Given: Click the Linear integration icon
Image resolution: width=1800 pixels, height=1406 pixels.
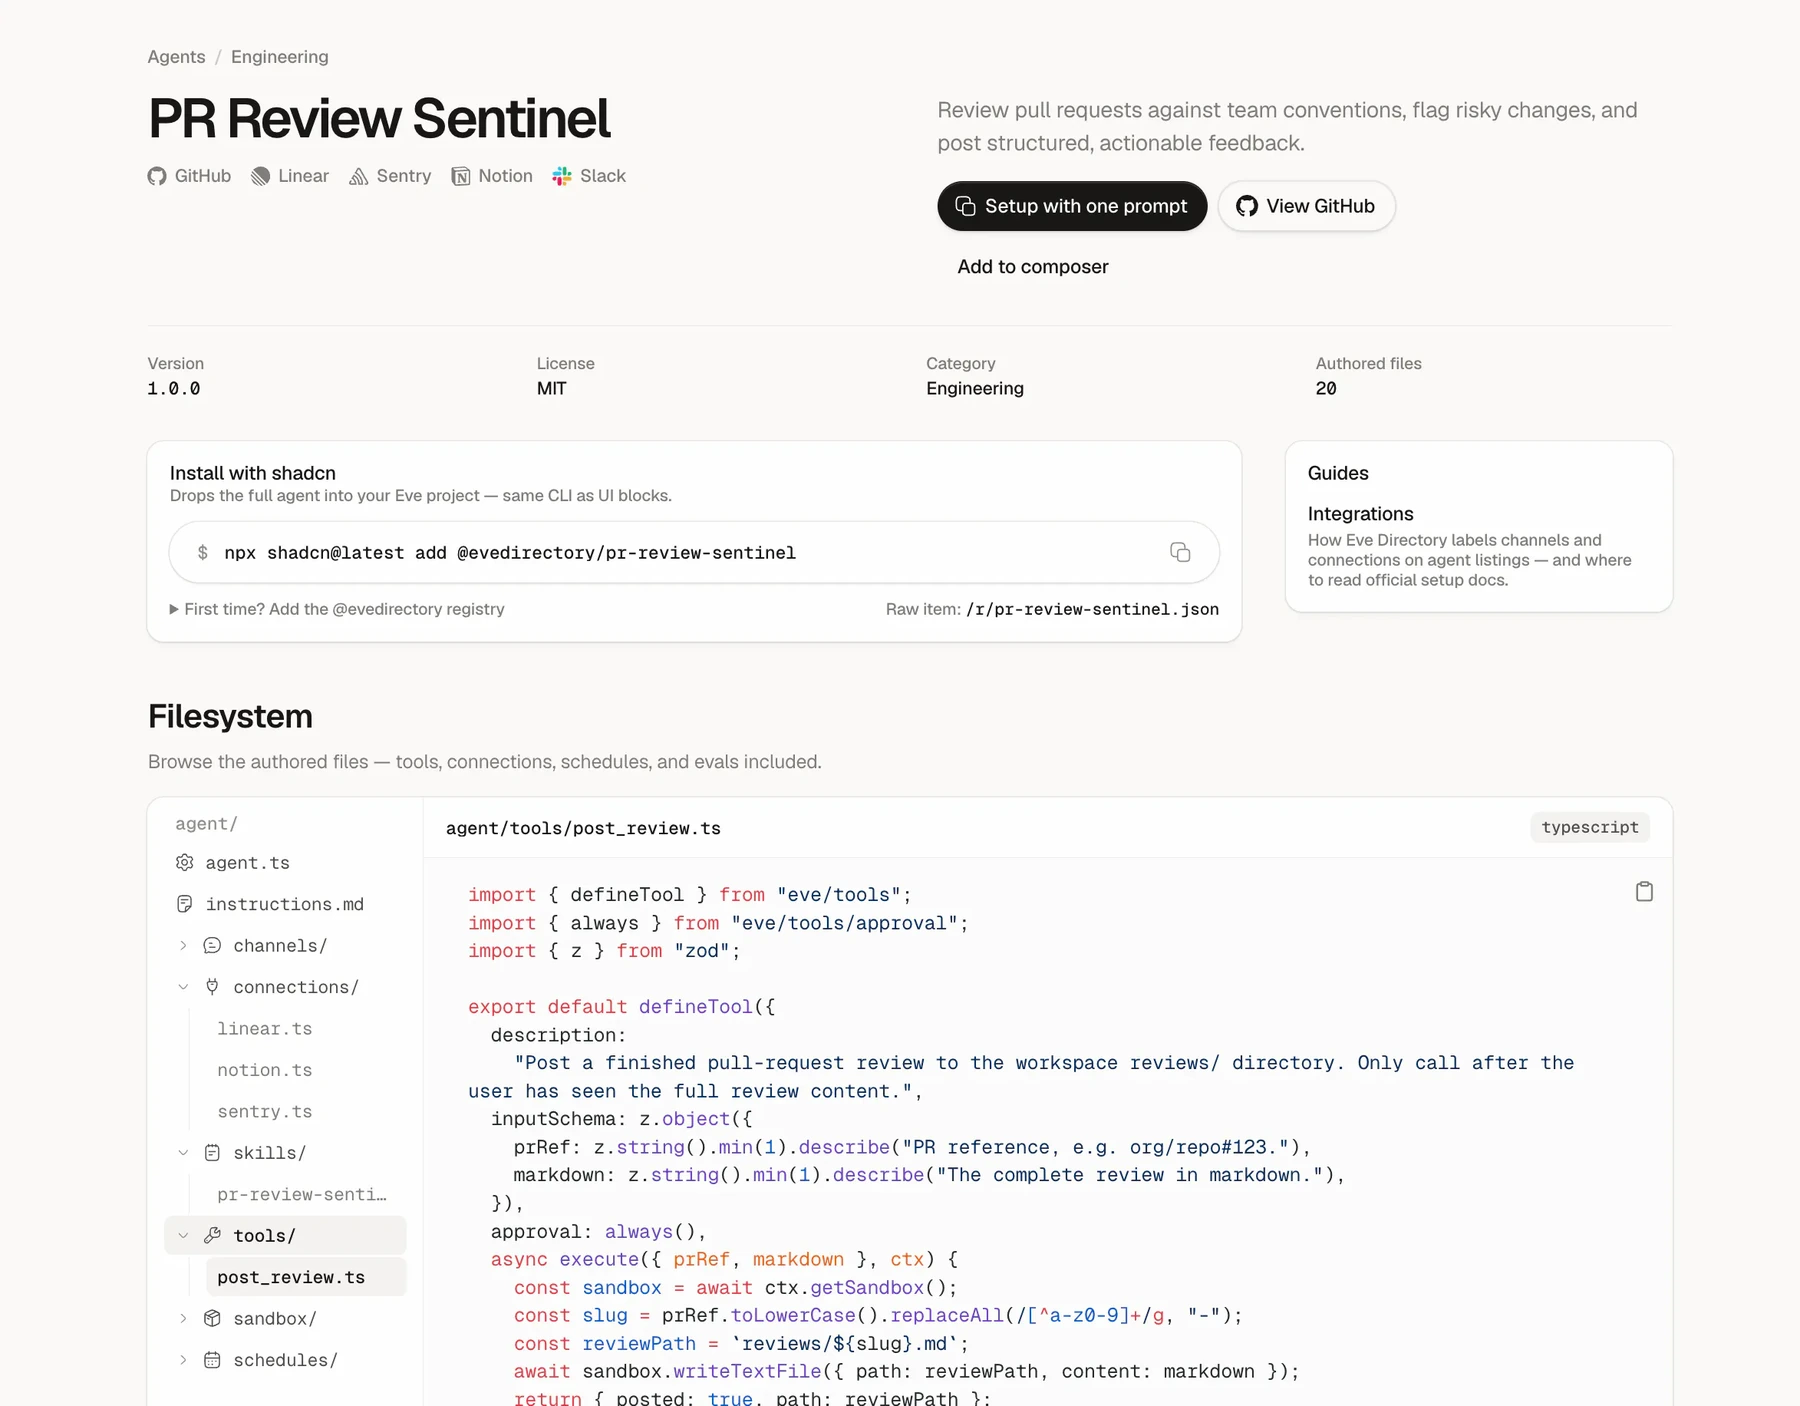Looking at the screenshot, I should pyautogui.click(x=260, y=176).
